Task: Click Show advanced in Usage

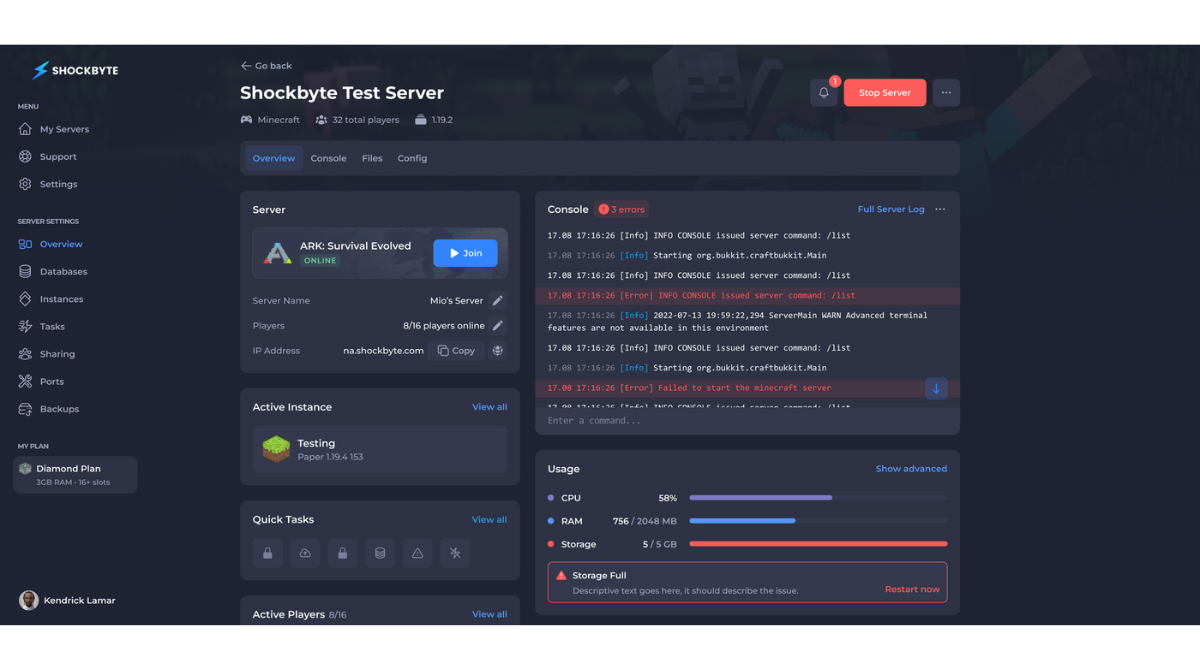Action: [x=911, y=468]
